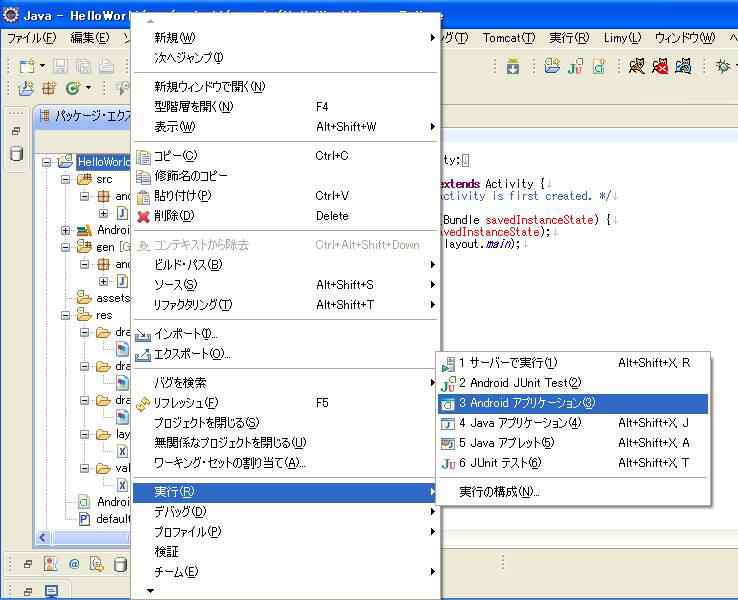The height and width of the screenshot is (600, 738).
Task: Click エクスポート(O)... entry
Action: point(286,354)
